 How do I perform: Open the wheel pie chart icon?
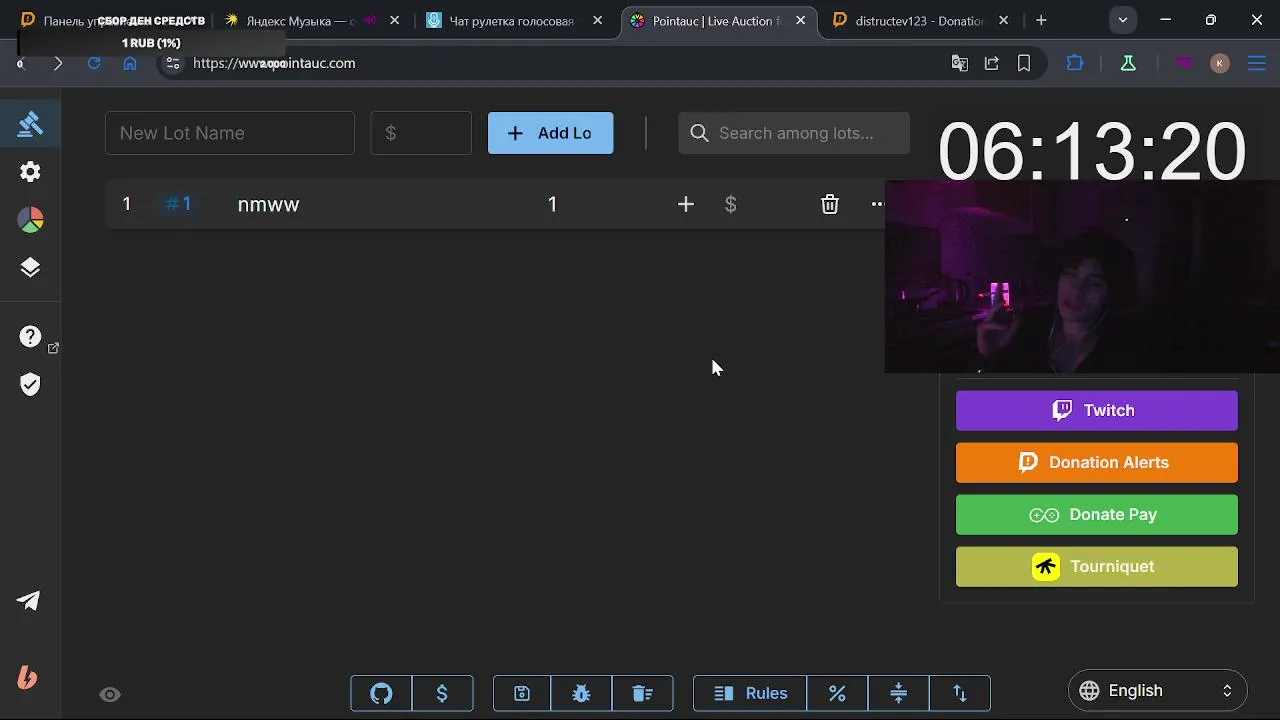pyautogui.click(x=30, y=220)
